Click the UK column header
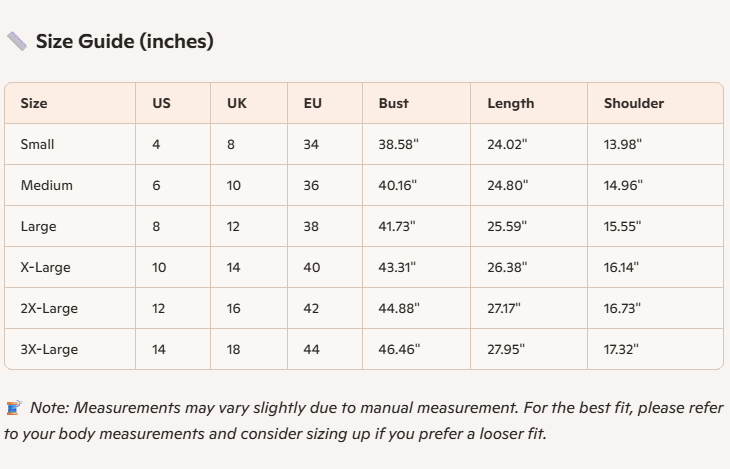 237,103
